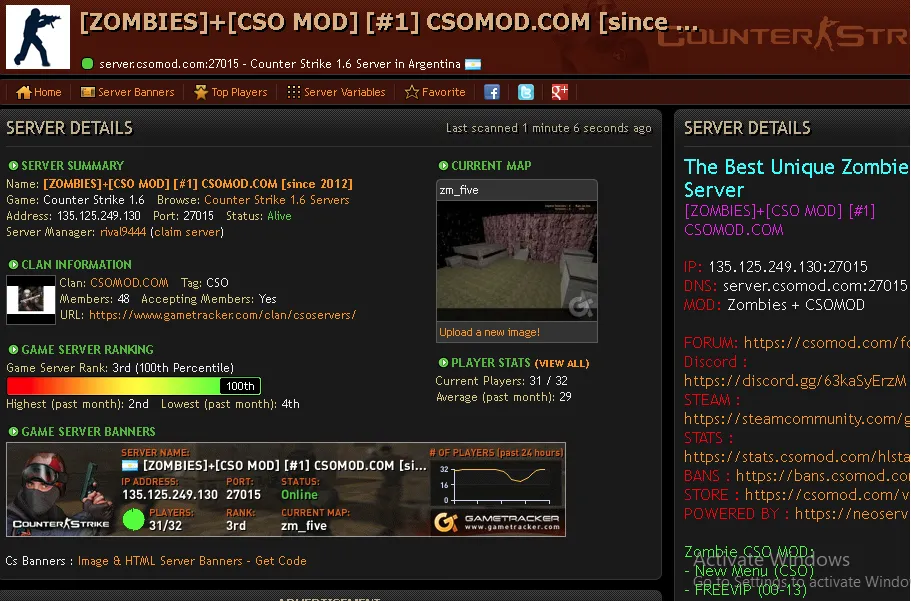Open the steamcommunity.com link in sidebar
Screen dimensions: 911x601
(797, 418)
